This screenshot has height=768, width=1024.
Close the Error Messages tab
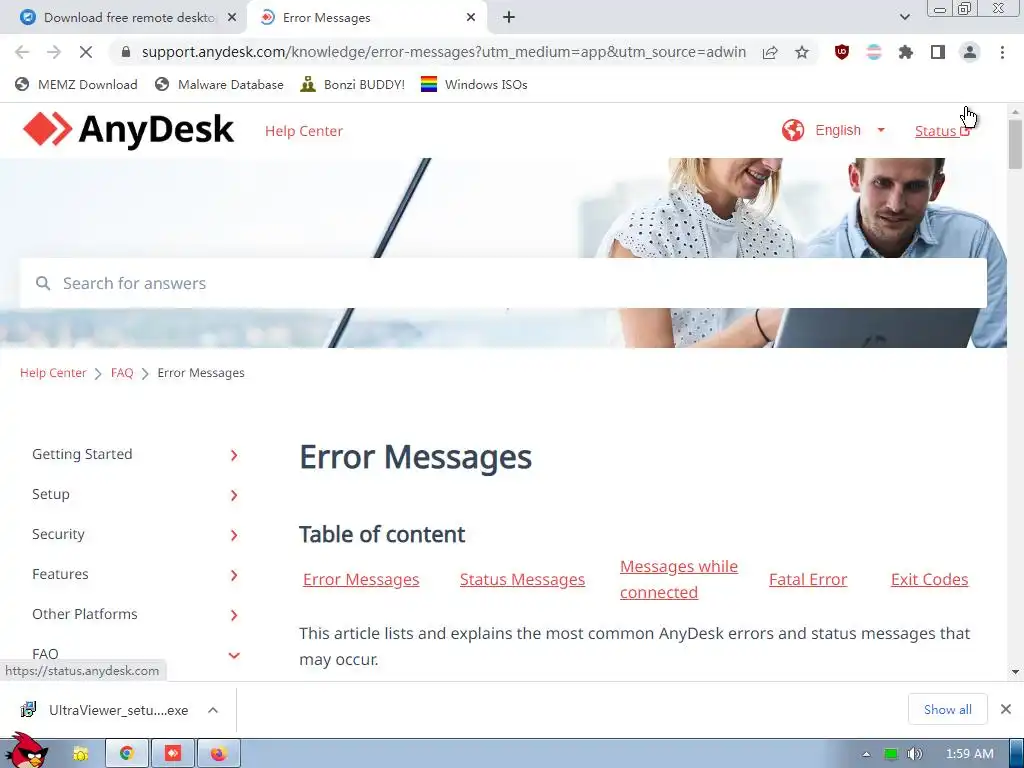(471, 18)
